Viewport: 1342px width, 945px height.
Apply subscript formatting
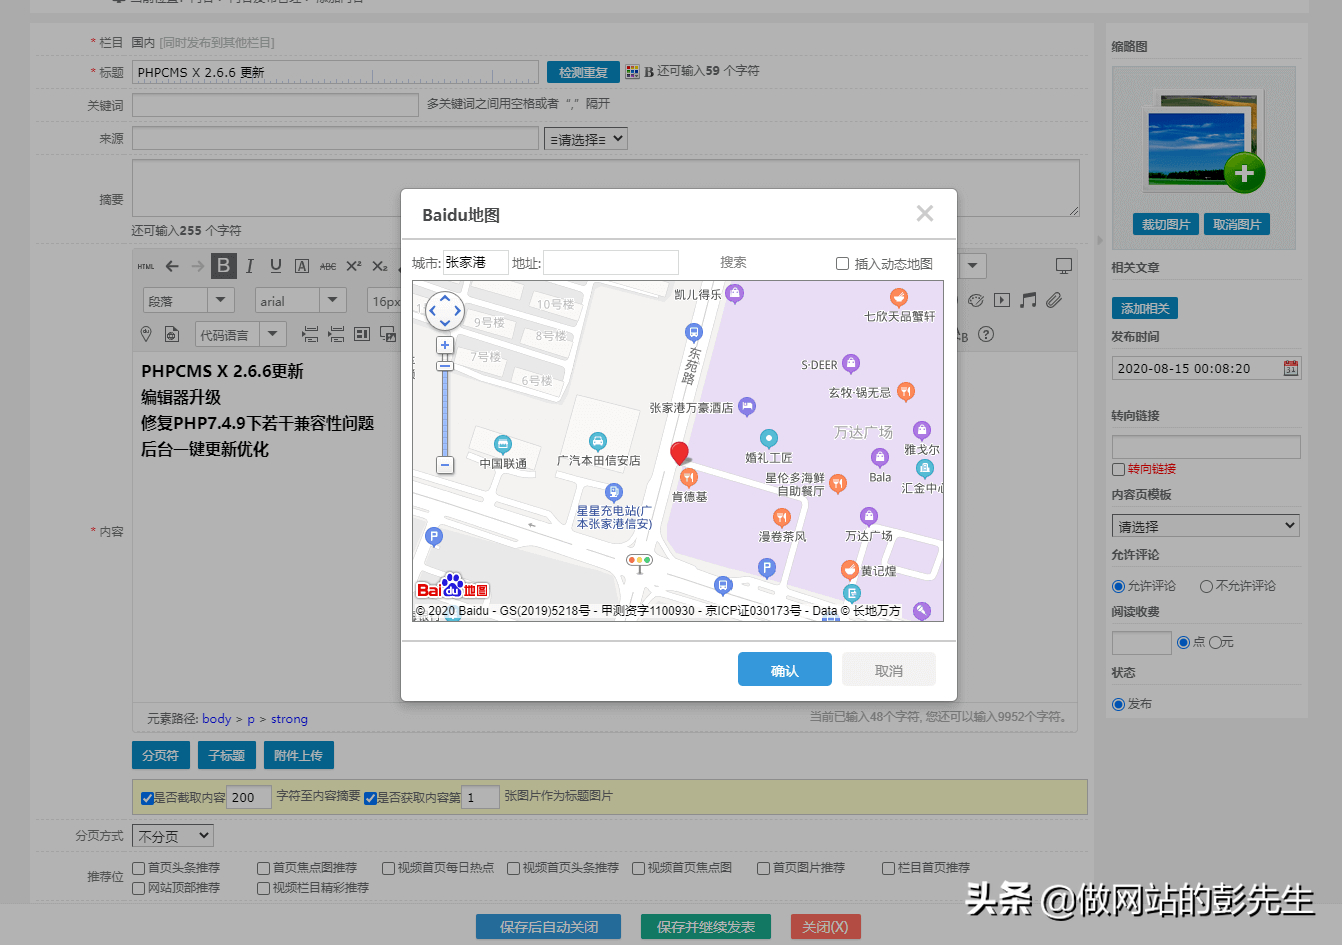coord(380,266)
